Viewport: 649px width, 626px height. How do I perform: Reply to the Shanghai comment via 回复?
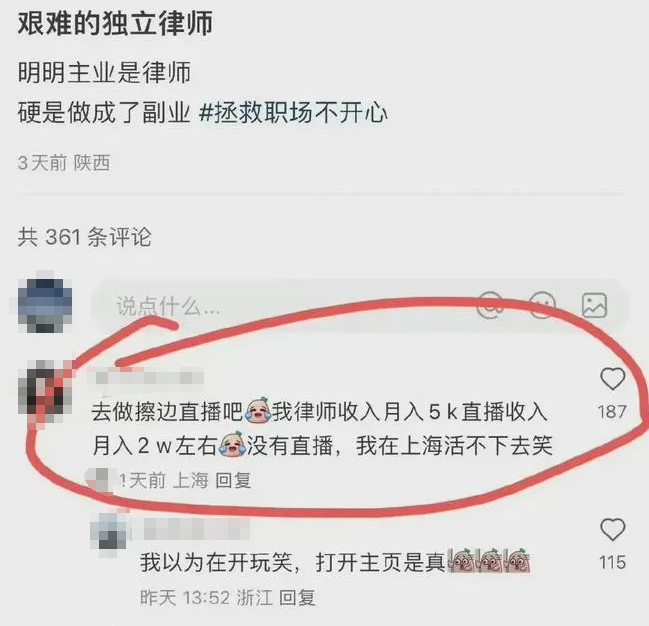[x=233, y=480]
